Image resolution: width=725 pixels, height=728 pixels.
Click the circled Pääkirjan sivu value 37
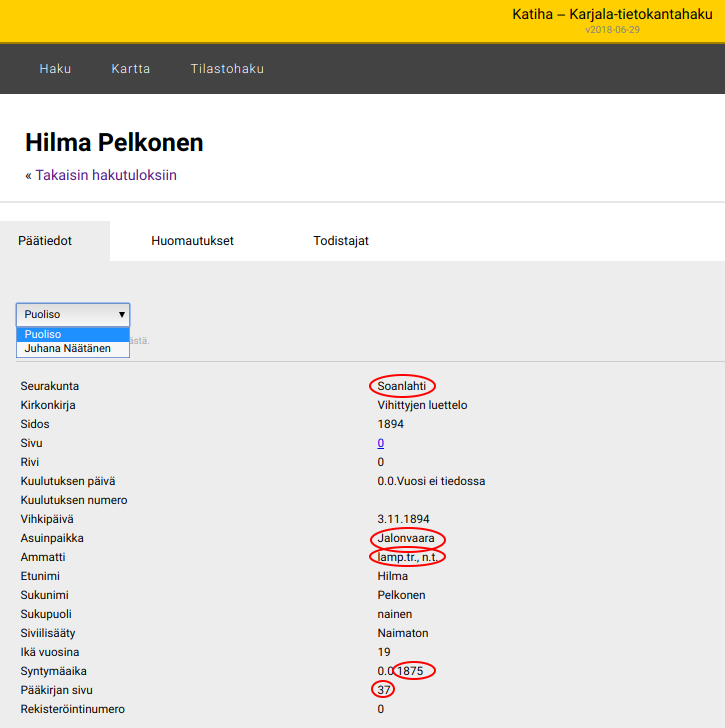coord(383,690)
